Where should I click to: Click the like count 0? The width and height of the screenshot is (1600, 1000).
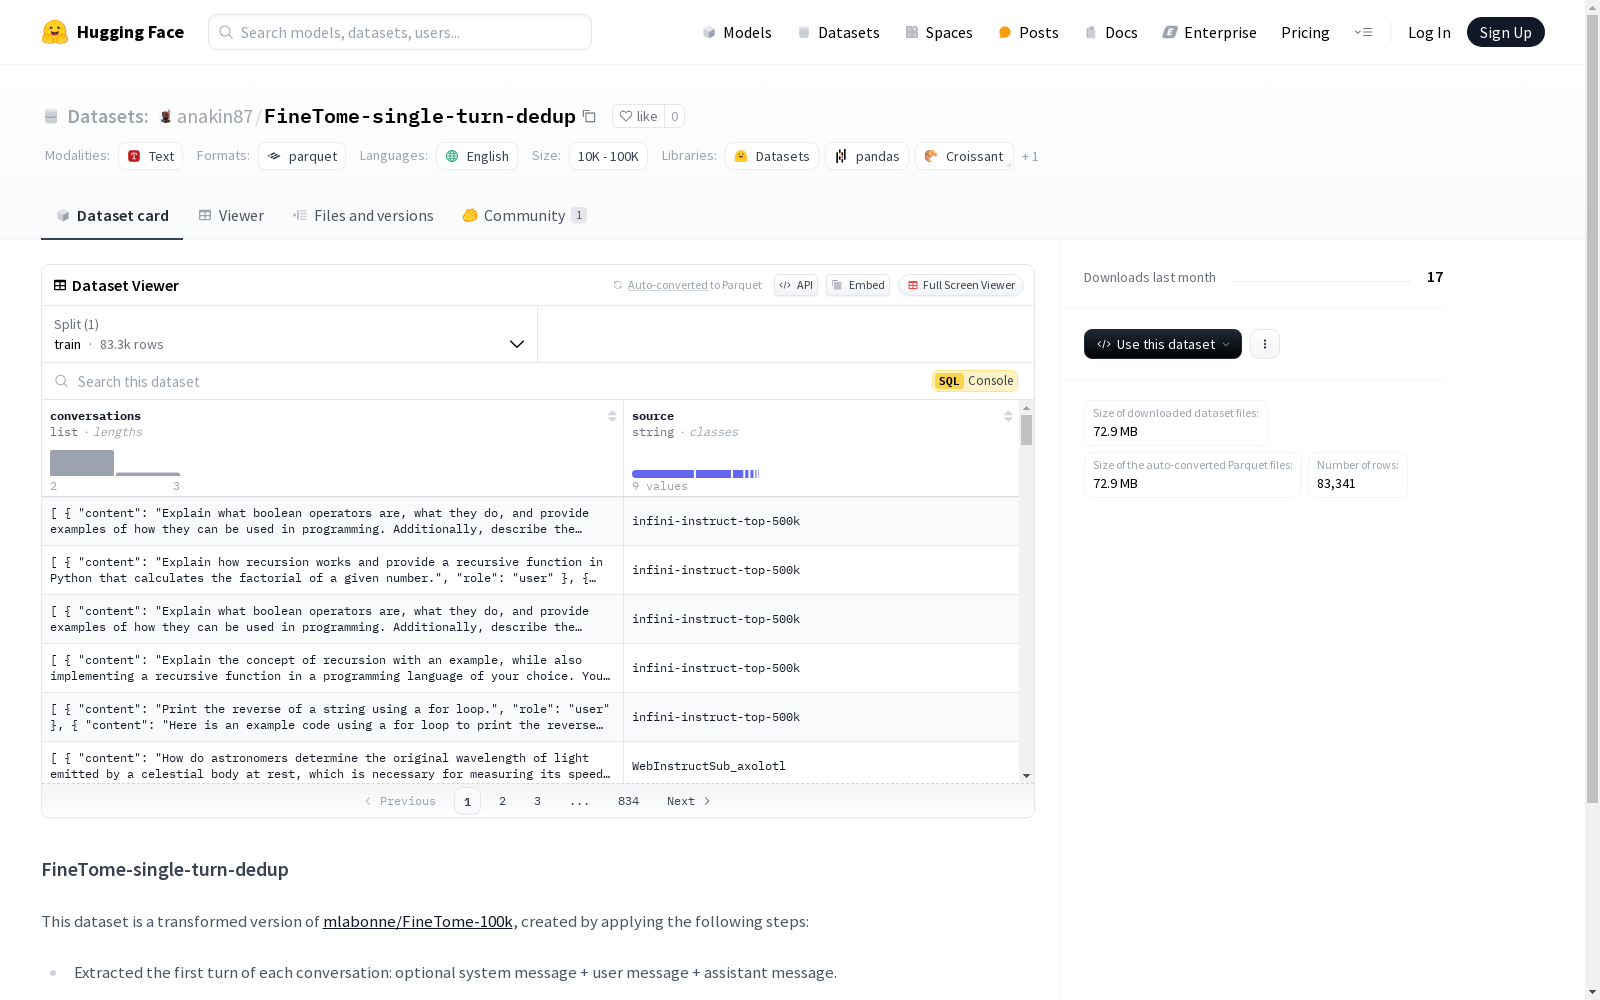pos(675,116)
